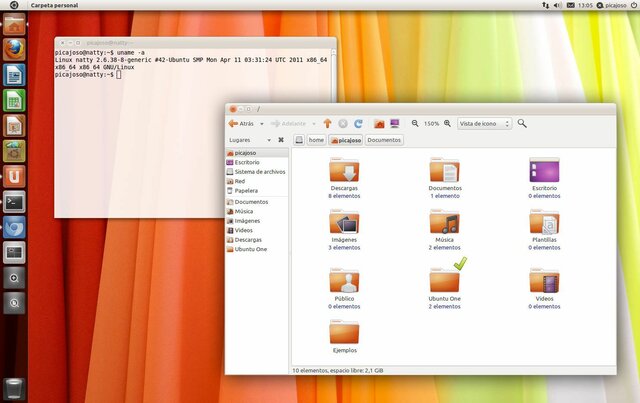The image size is (640, 403).
Task: Select Documentos bookmark in sidebar
Action: 257,202
